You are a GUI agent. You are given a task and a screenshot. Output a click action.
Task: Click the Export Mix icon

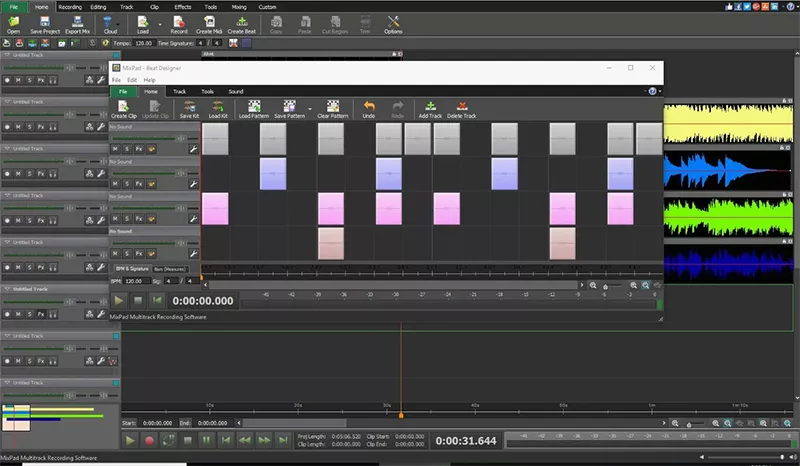tap(78, 24)
